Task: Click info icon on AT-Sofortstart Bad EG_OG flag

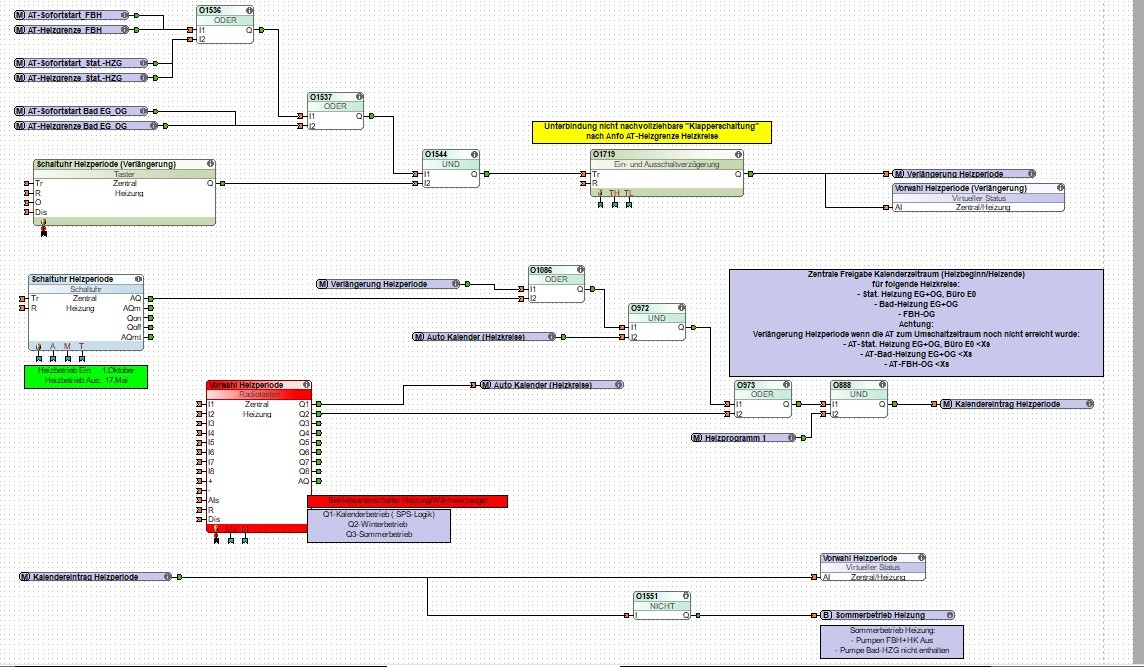Action: click(x=144, y=111)
